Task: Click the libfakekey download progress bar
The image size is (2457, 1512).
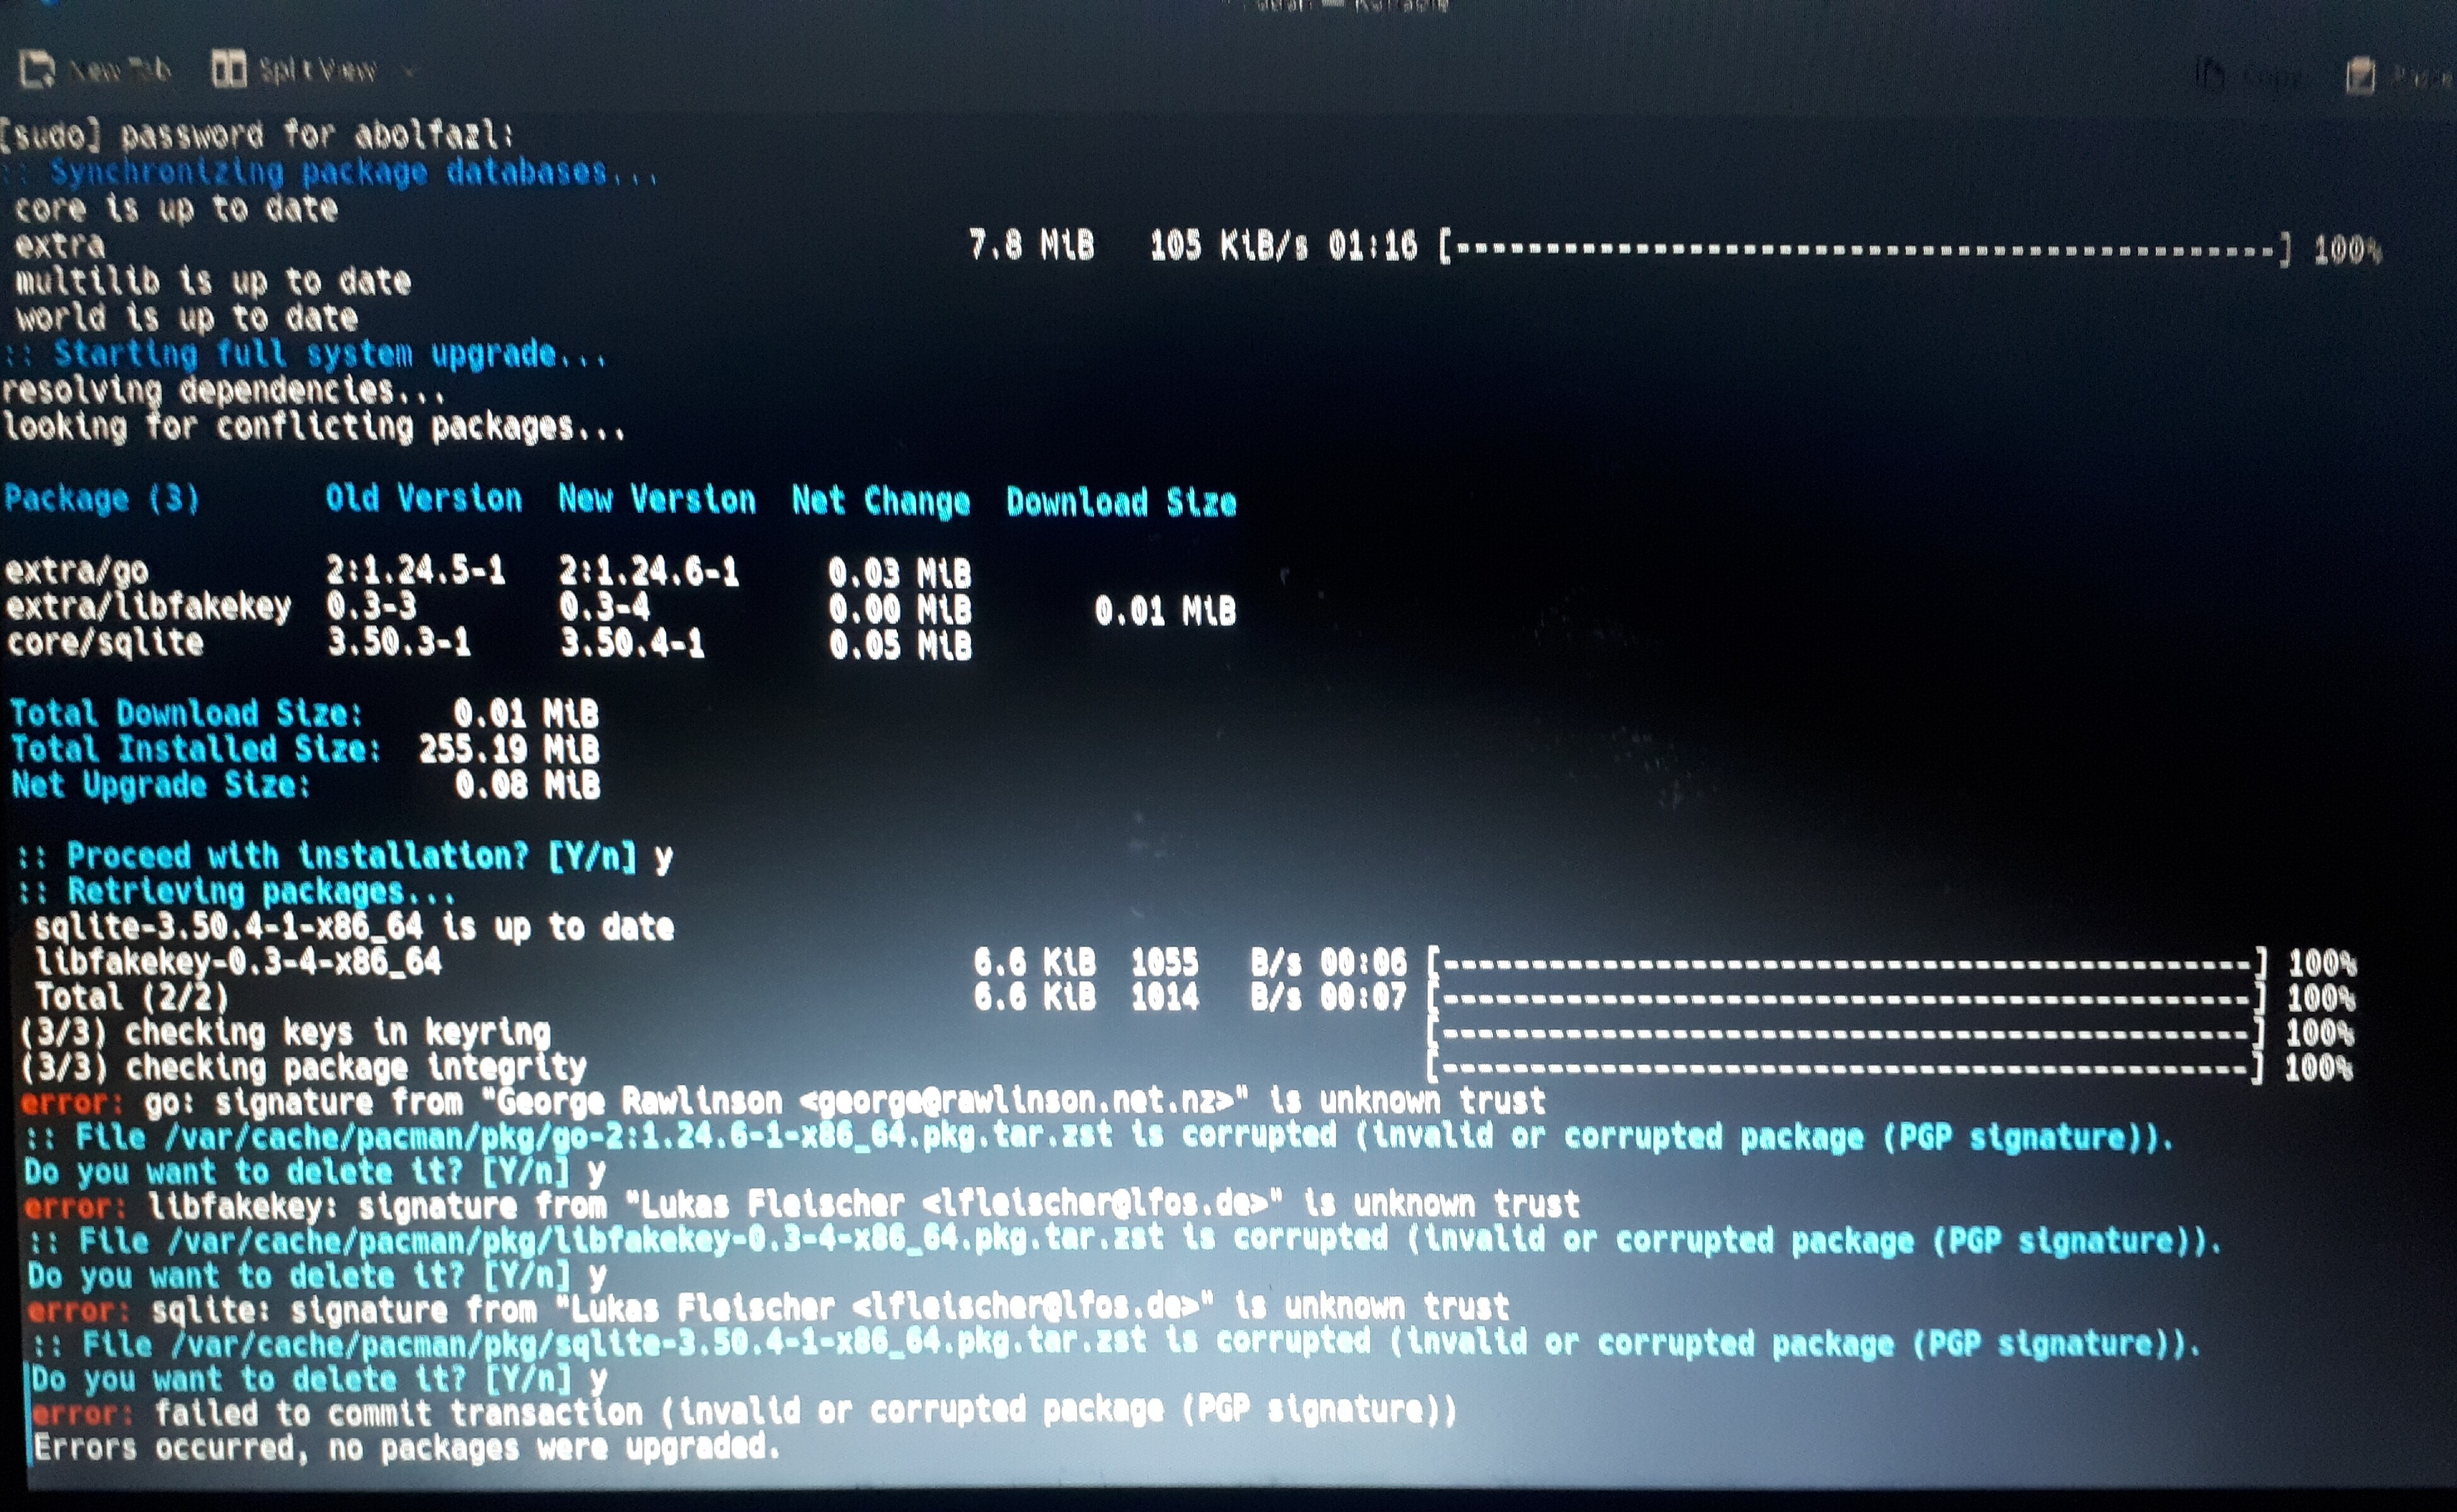Action: pyautogui.click(x=1846, y=964)
